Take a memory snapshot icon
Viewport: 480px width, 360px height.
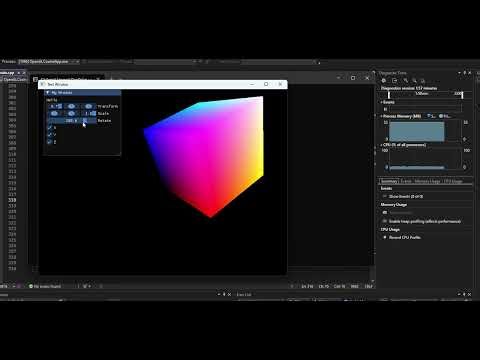coord(385,213)
